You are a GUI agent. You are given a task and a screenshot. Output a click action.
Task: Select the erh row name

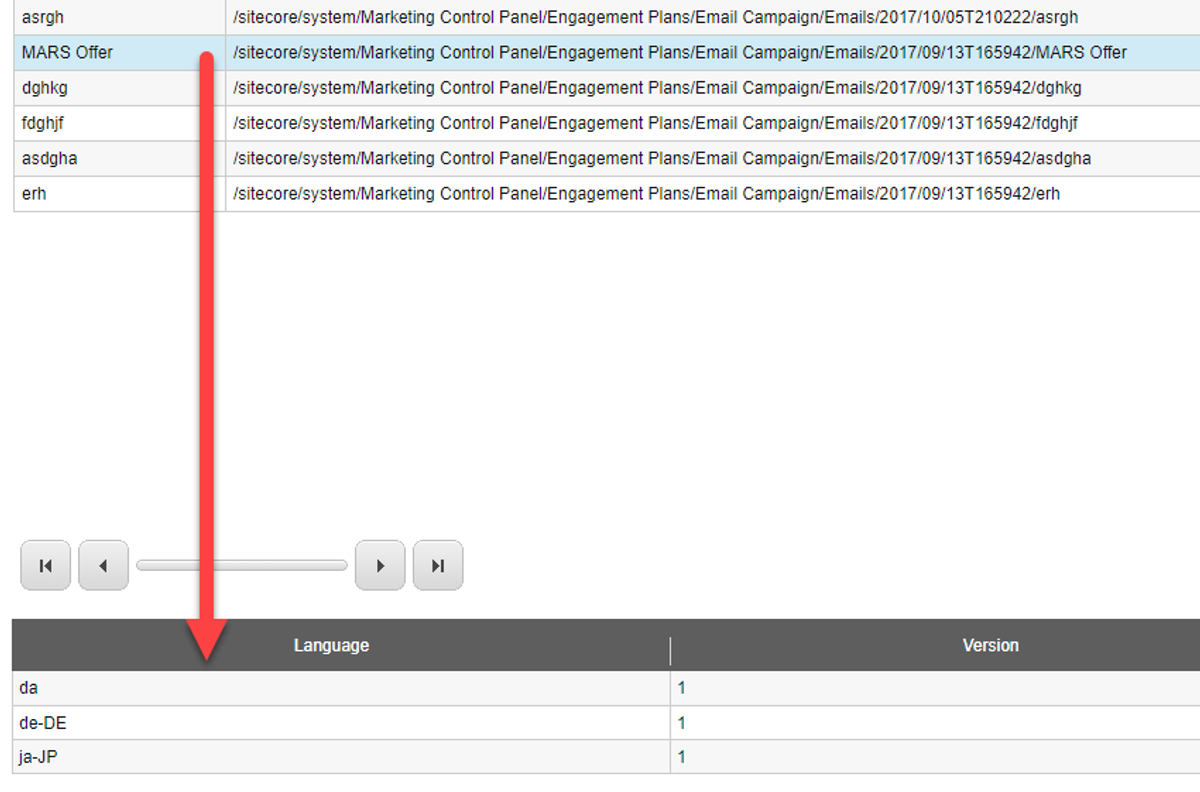click(x=34, y=194)
